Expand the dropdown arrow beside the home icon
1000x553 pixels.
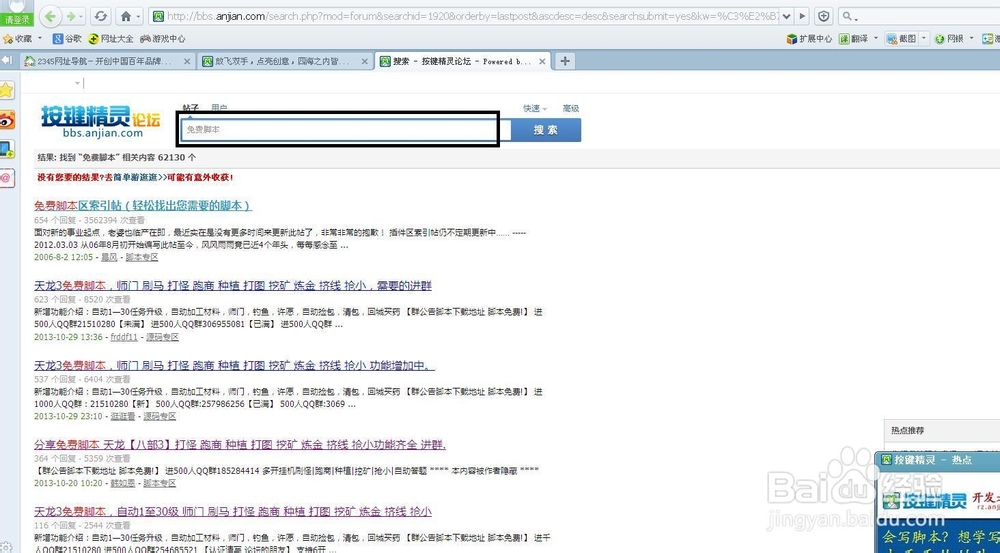(138, 17)
